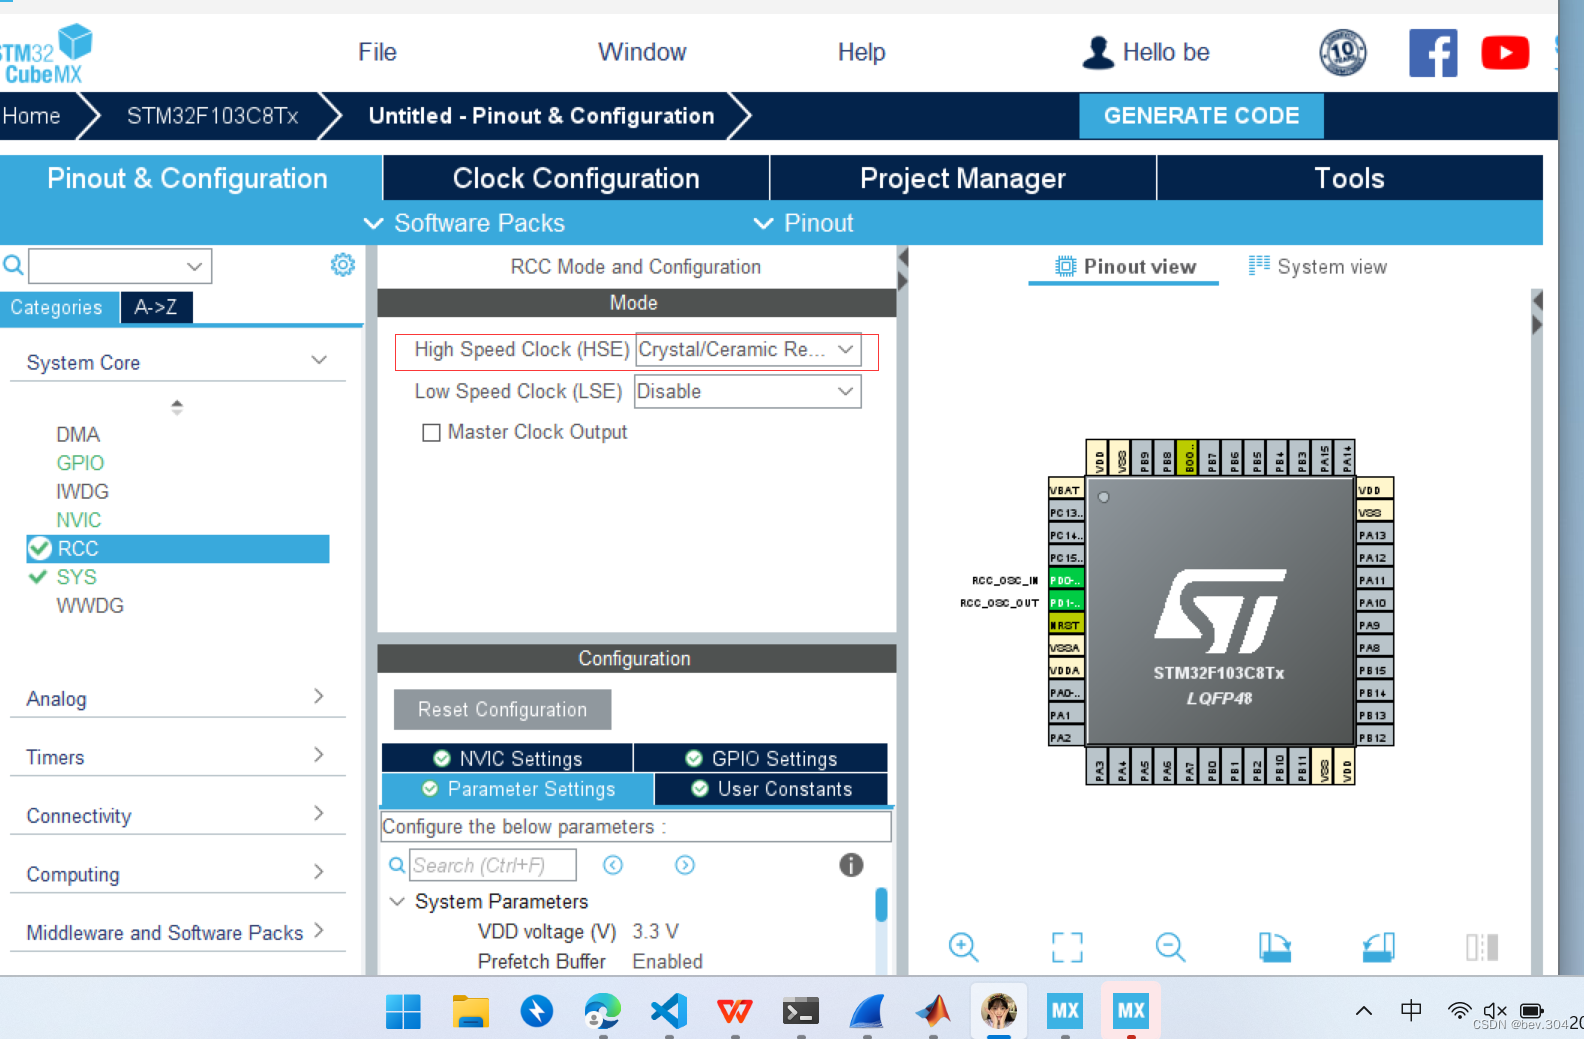Open High Speed Clock (HSE) dropdown
The height and width of the screenshot is (1039, 1584).
(748, 349)
